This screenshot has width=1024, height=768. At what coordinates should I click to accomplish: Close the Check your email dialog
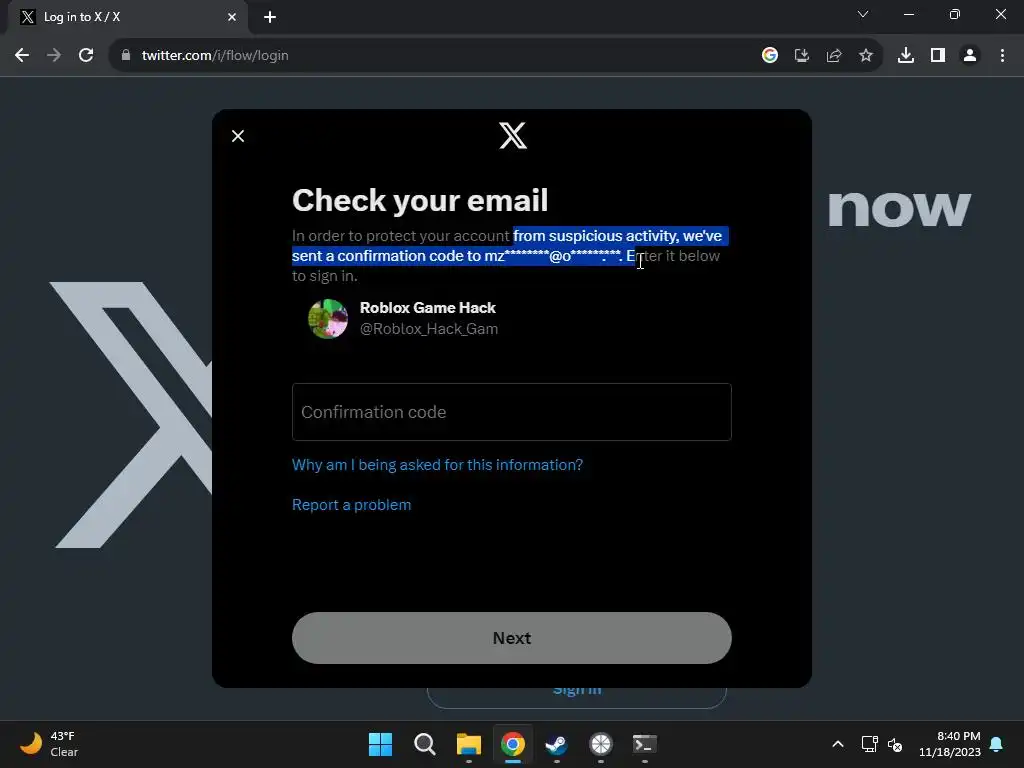coord(238,136)
